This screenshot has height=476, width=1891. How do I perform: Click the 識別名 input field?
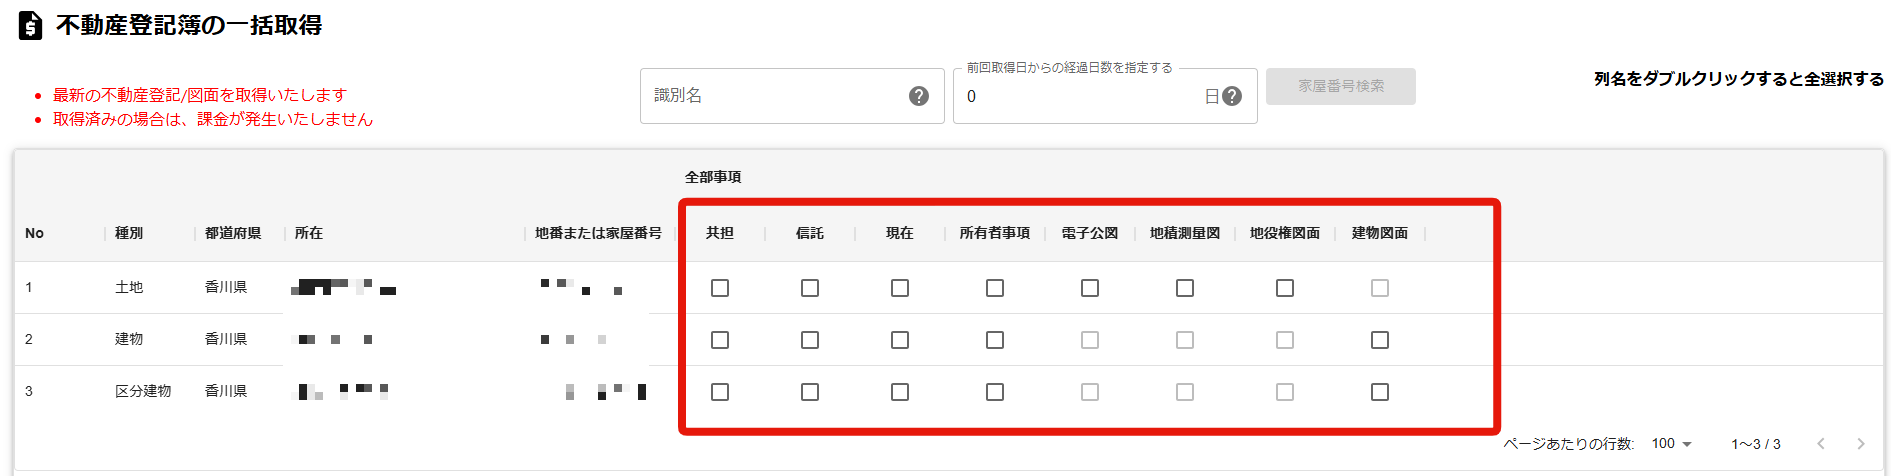(x=775, y=96)
